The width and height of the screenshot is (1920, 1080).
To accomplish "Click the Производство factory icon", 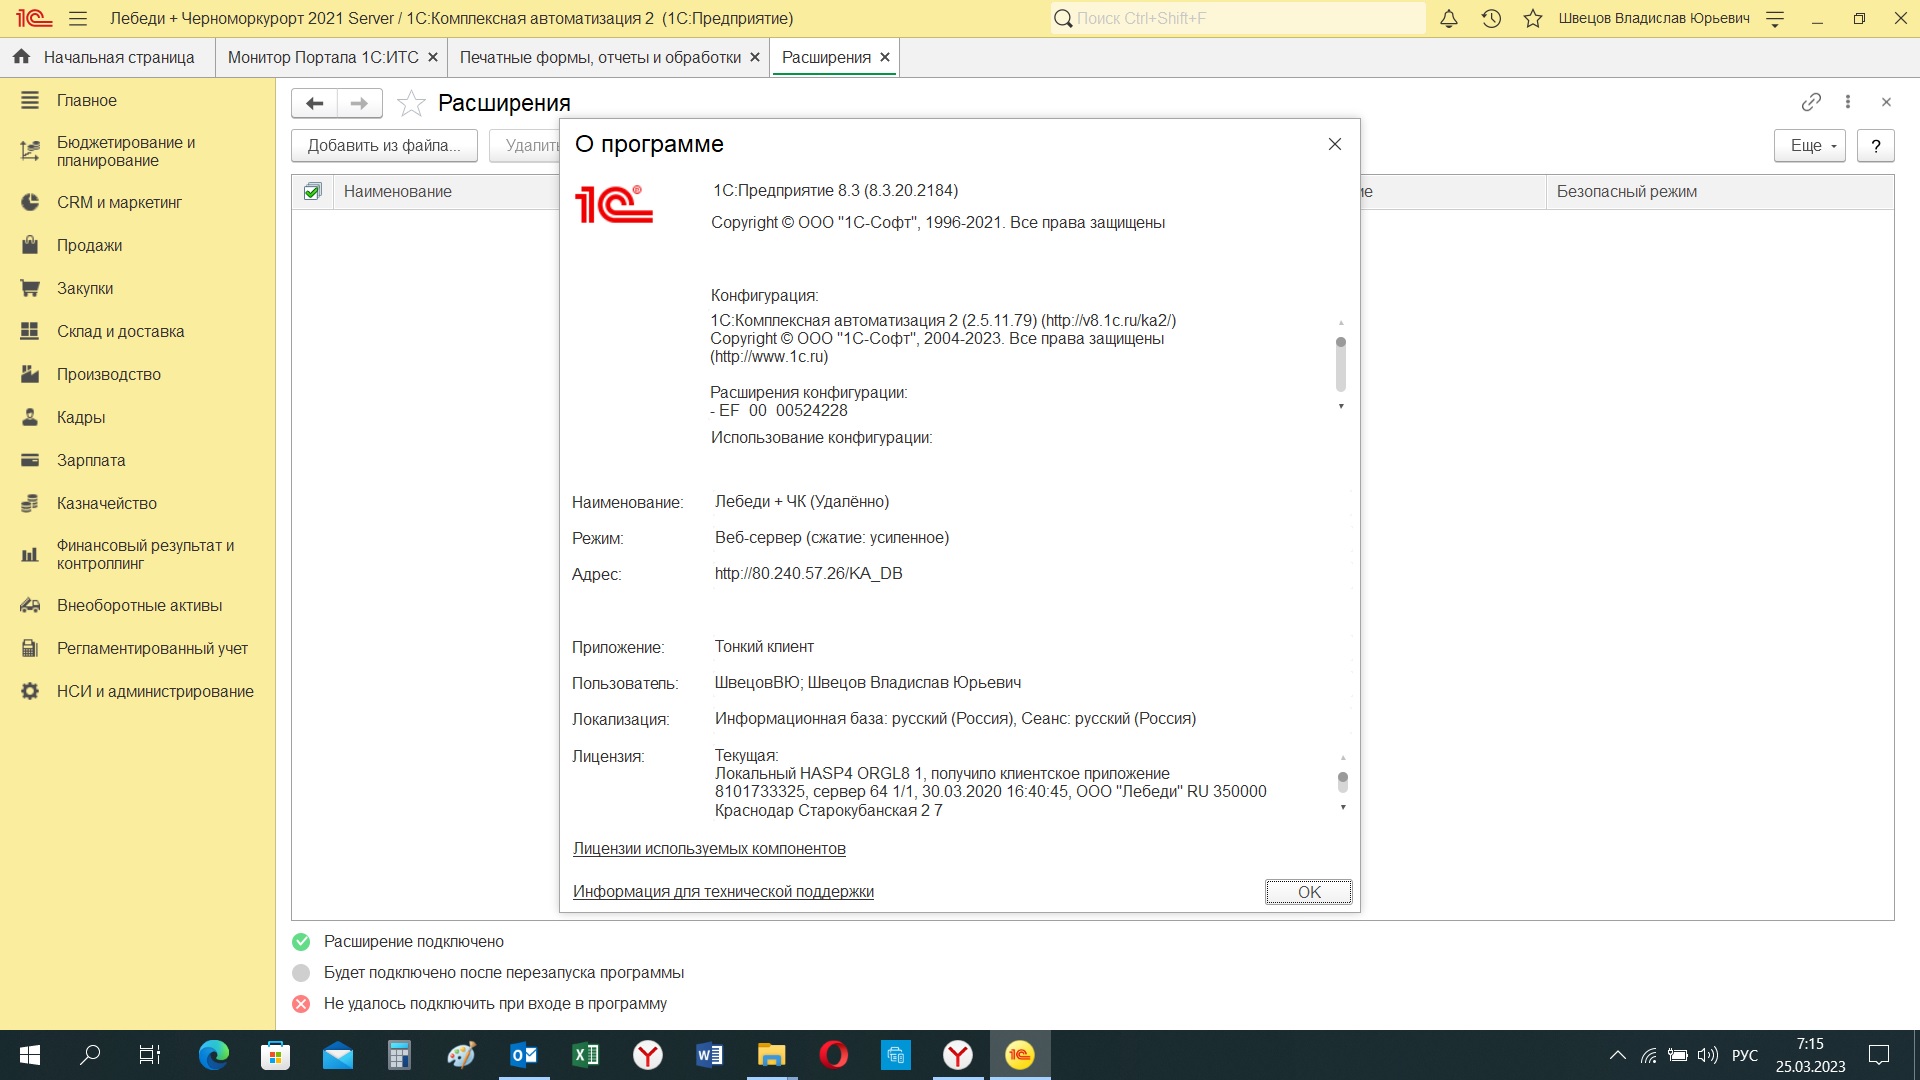I will (30, 374).
